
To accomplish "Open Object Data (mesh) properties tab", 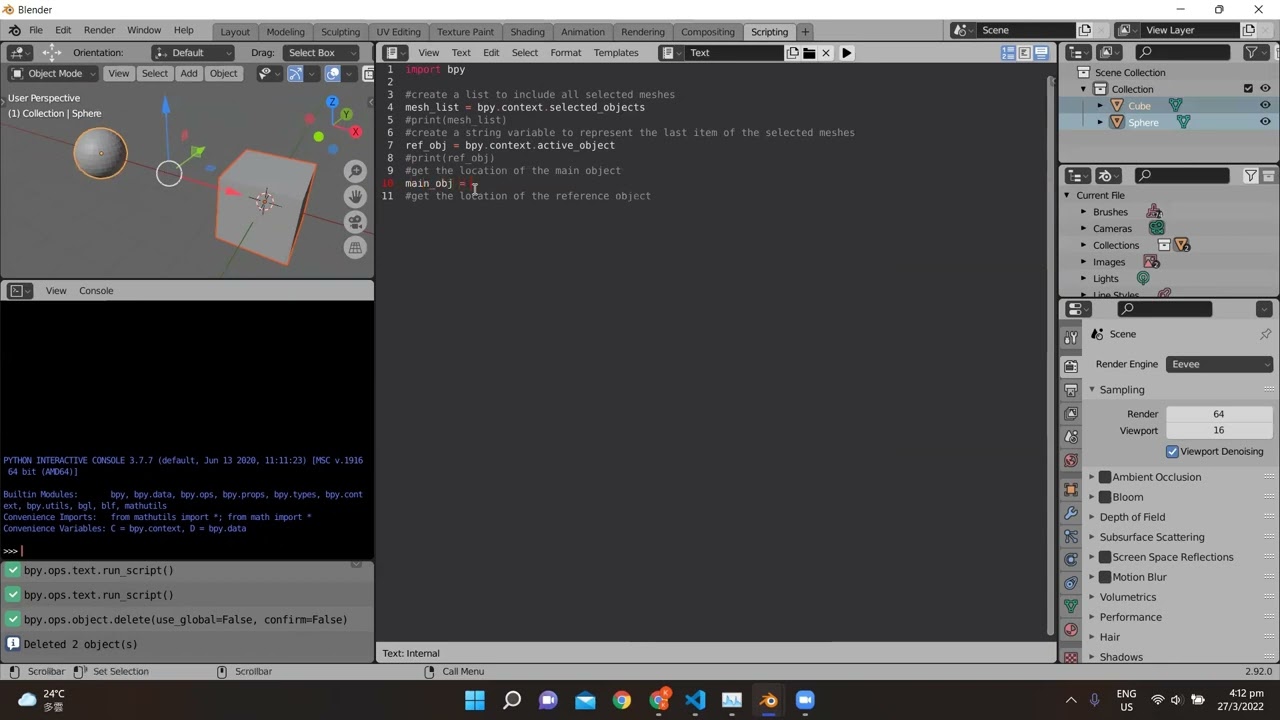I will click(1071, 607).
